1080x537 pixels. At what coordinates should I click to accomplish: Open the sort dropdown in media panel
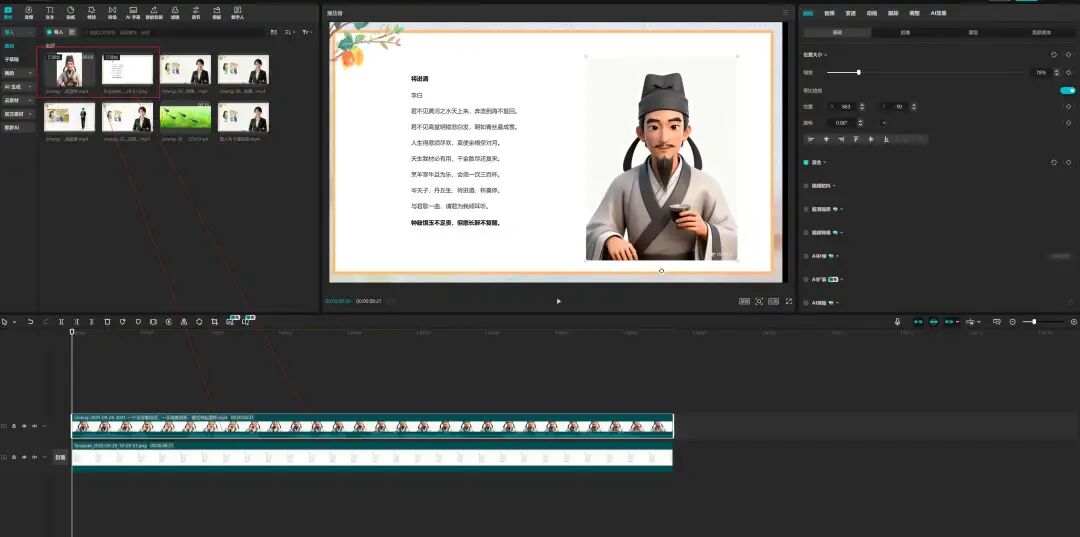click(290, 32)
